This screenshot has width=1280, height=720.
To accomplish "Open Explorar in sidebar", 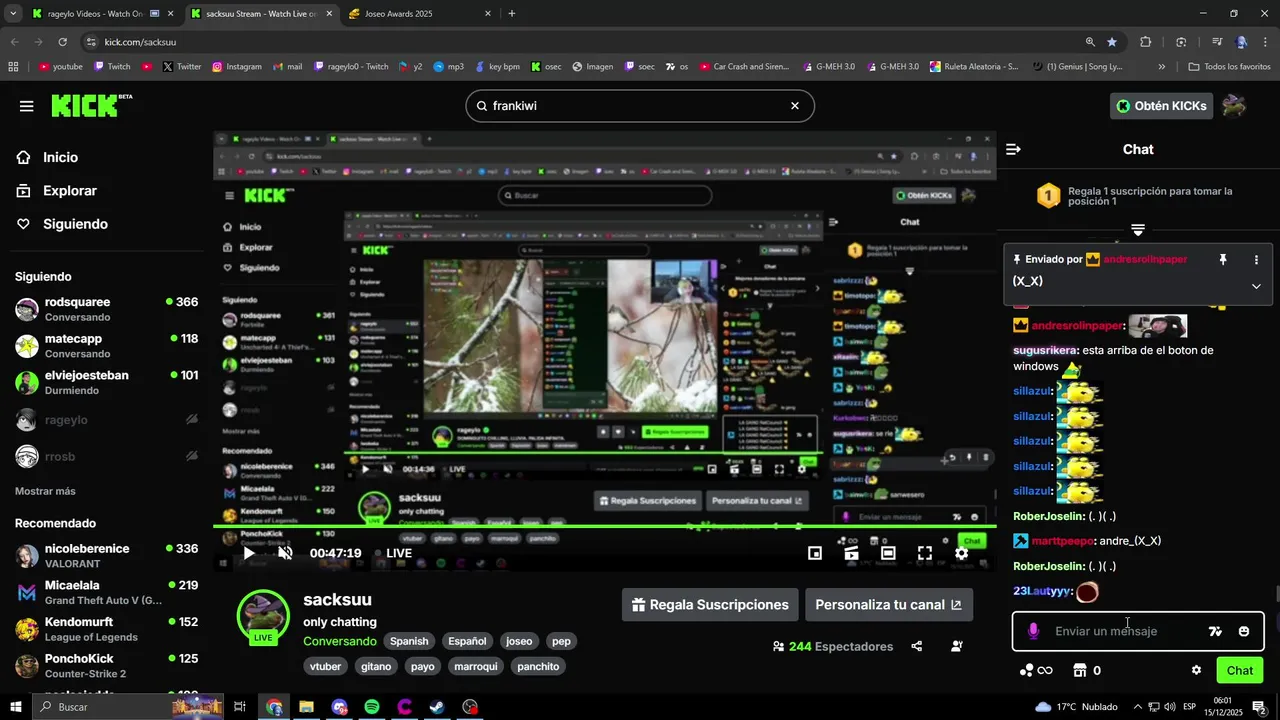I will point(70,190).
